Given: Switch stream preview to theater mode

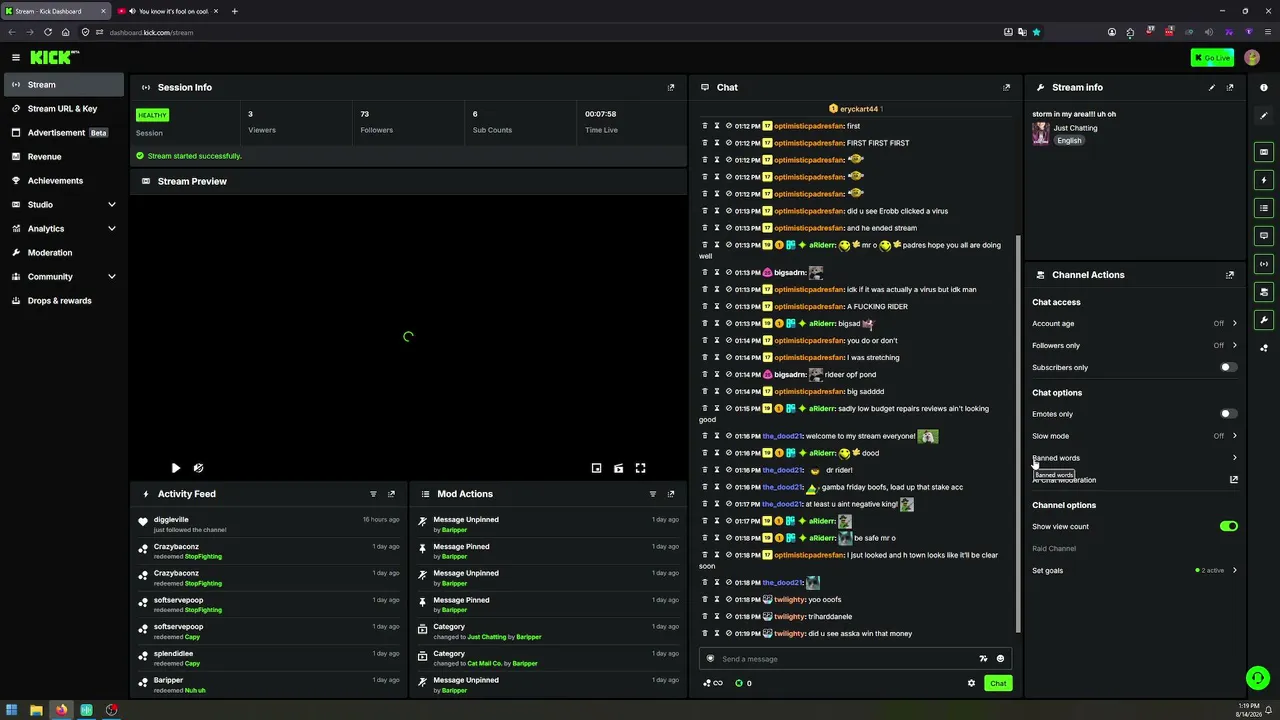Looking at the screenshot, I should 619,468.
